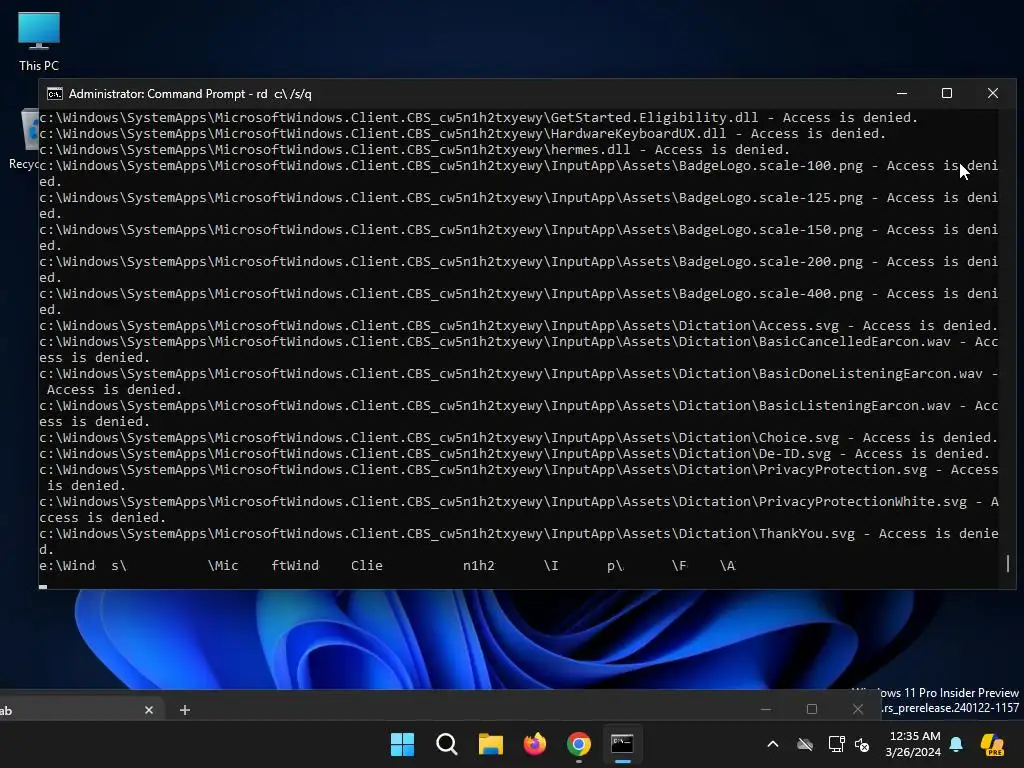Open Firefox from the taskbar
The width and height of the screenshot is (1024, 768).
pos(535,744)
